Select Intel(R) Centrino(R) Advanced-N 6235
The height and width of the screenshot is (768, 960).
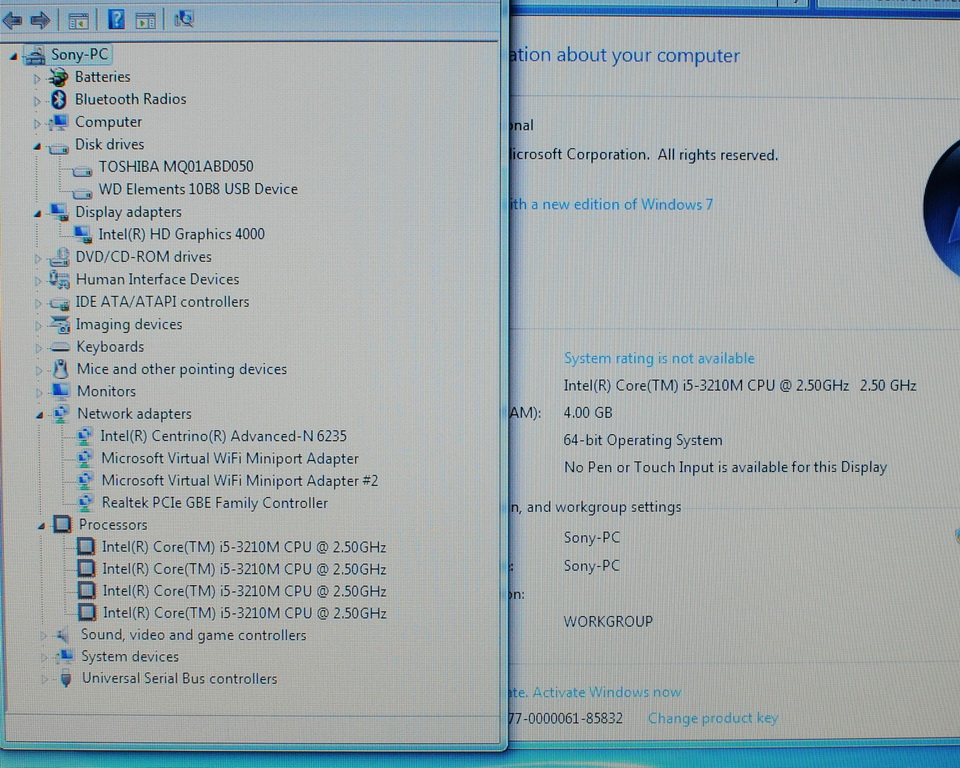click(x=223, y=436)
